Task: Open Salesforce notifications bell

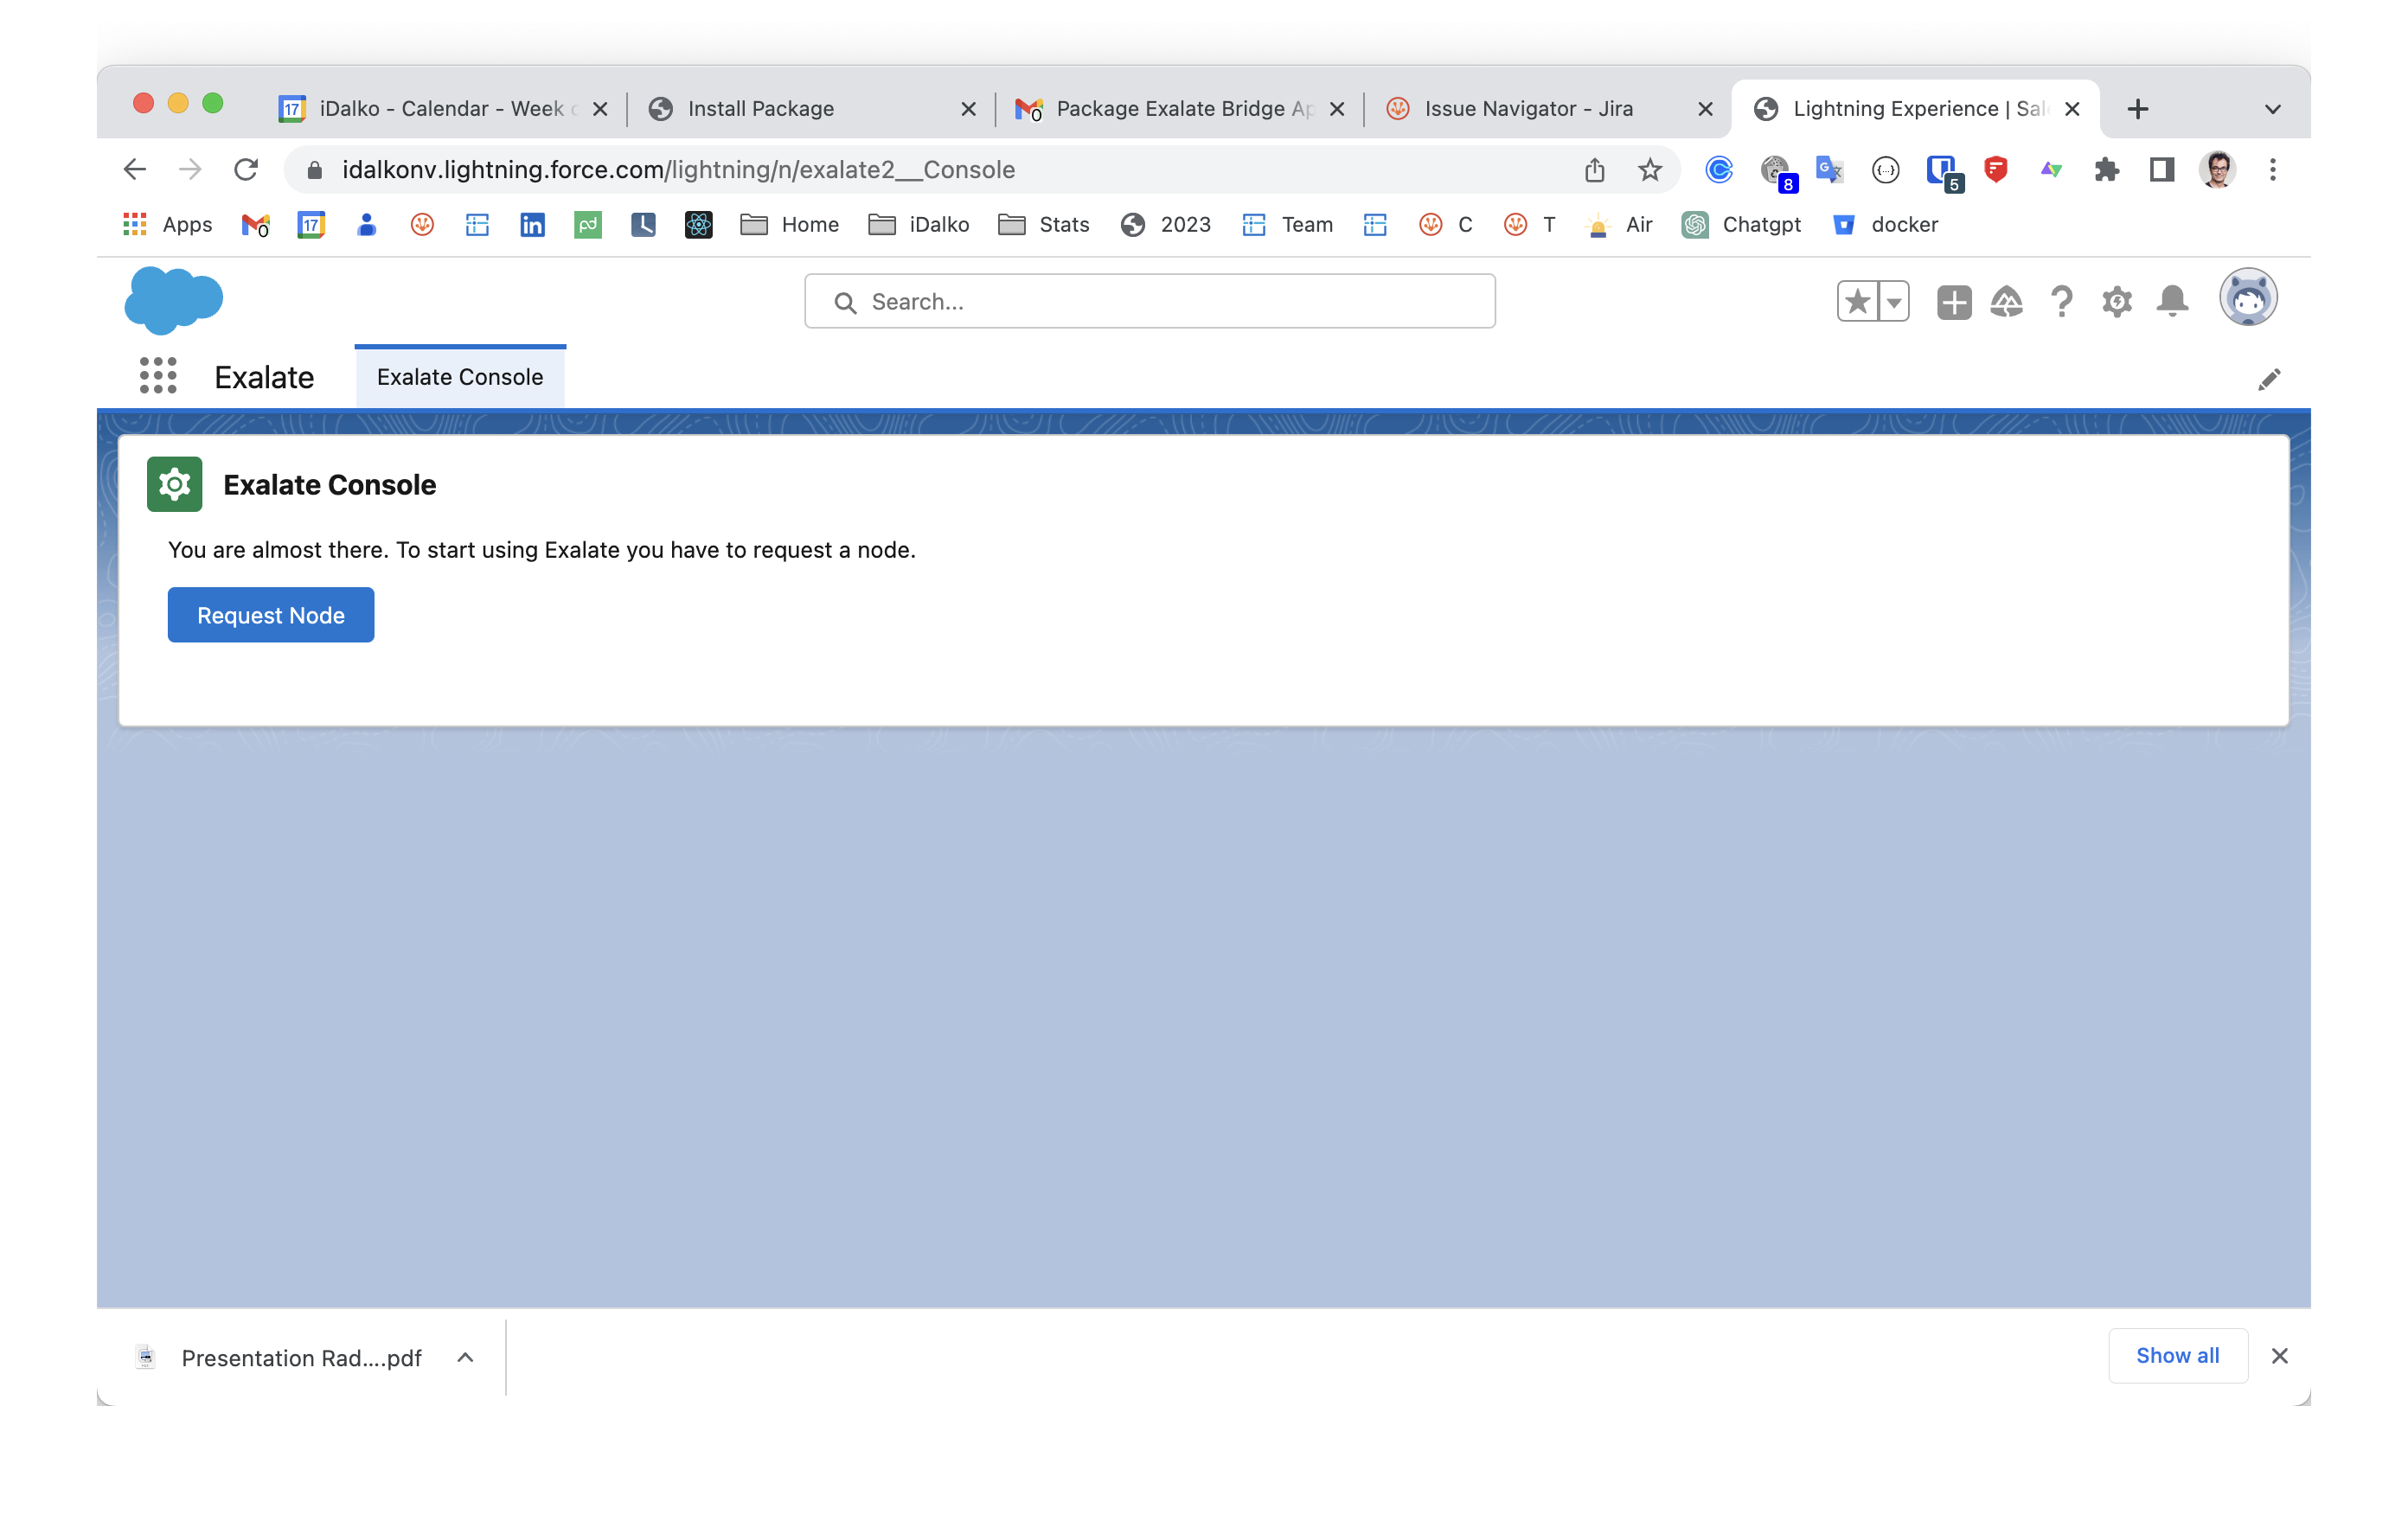Action: [2171, 301]
